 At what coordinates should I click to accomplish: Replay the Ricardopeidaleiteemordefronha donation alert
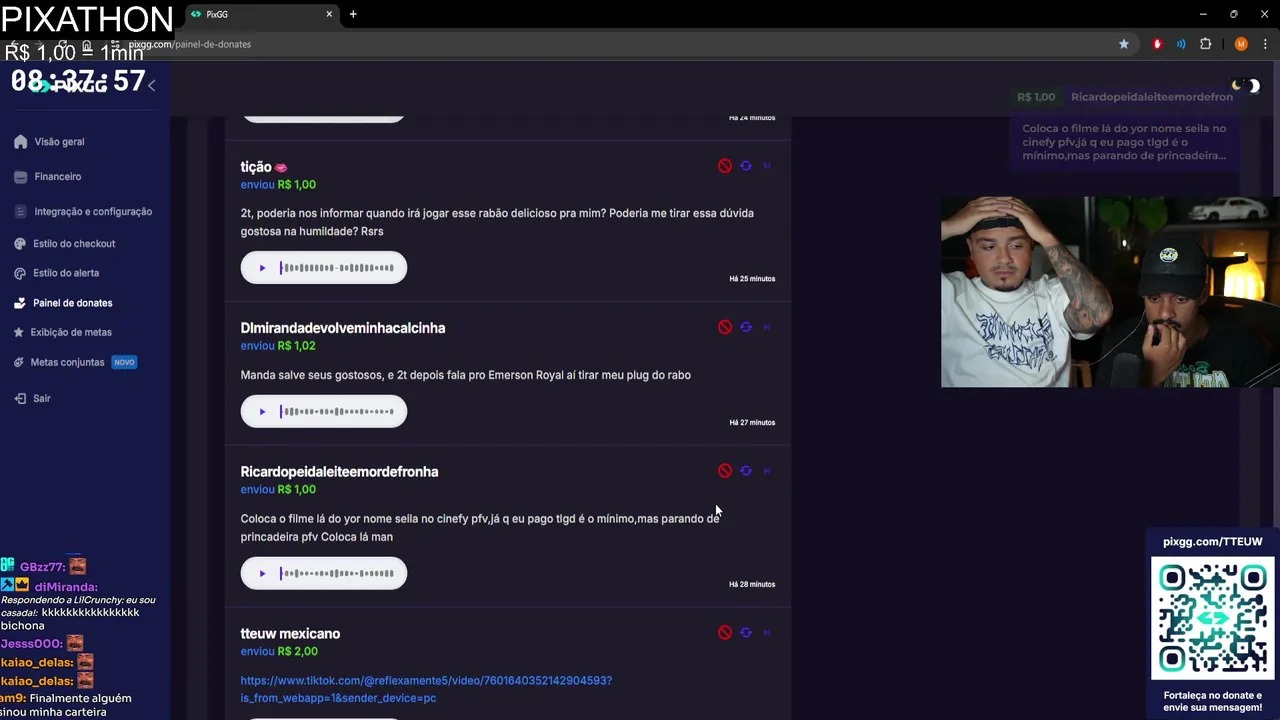click(746, 471)
